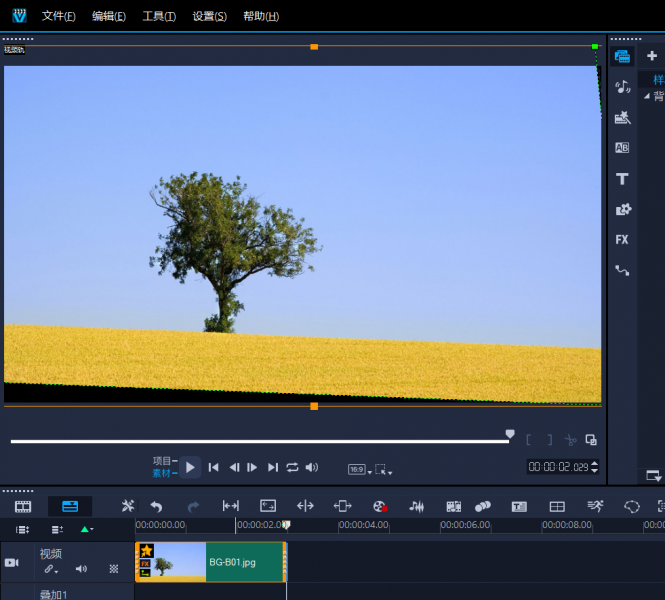The height and width of the screenshot is (600, 665).
Task: Open the Title (T) library panel
Action: coord(622,179)
